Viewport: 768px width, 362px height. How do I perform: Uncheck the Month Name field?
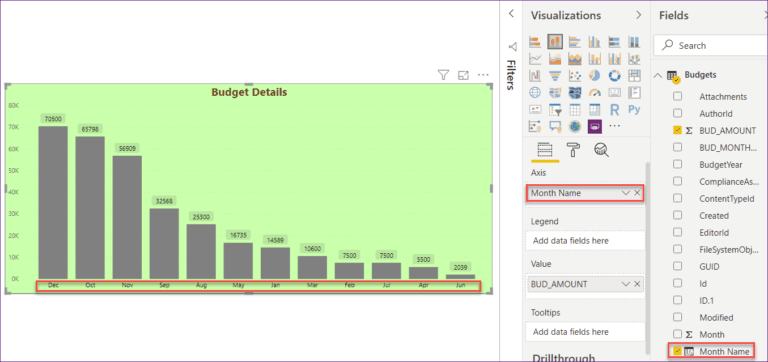pyautogui.click(x=677, y=351)
